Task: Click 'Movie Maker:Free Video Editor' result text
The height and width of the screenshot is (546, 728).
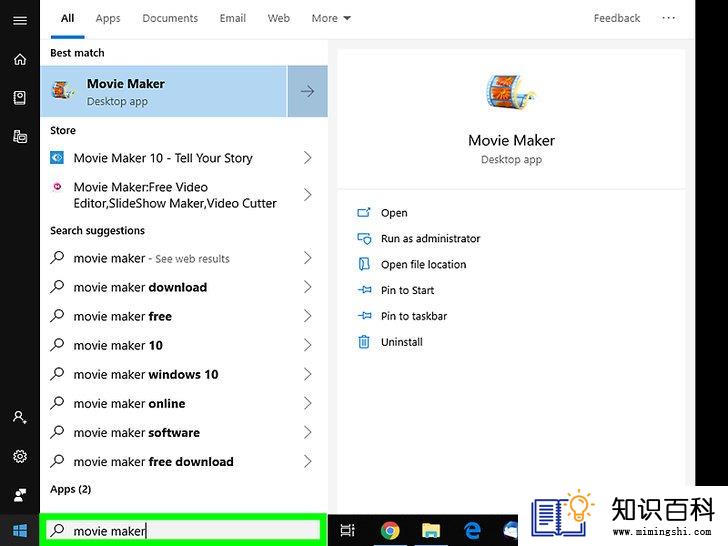Action: [175, 195]
